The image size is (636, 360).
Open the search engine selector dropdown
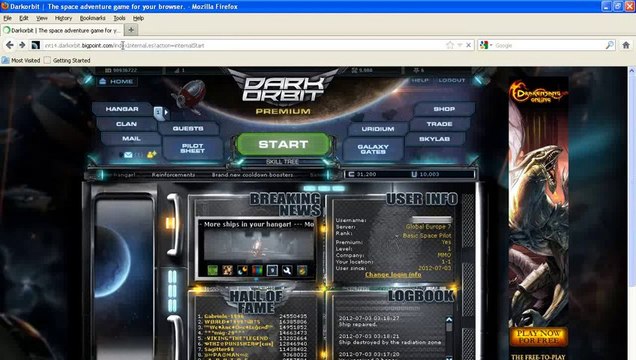(x=486, y=45)
